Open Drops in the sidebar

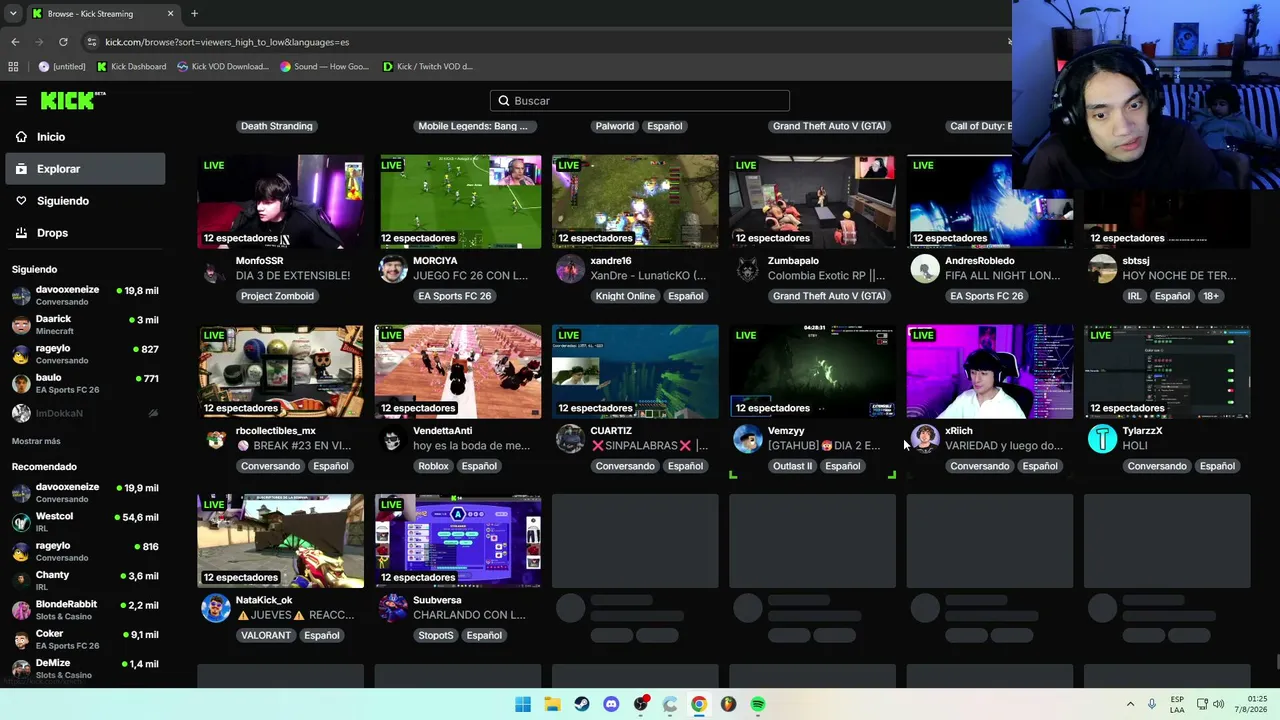point(85,233)
